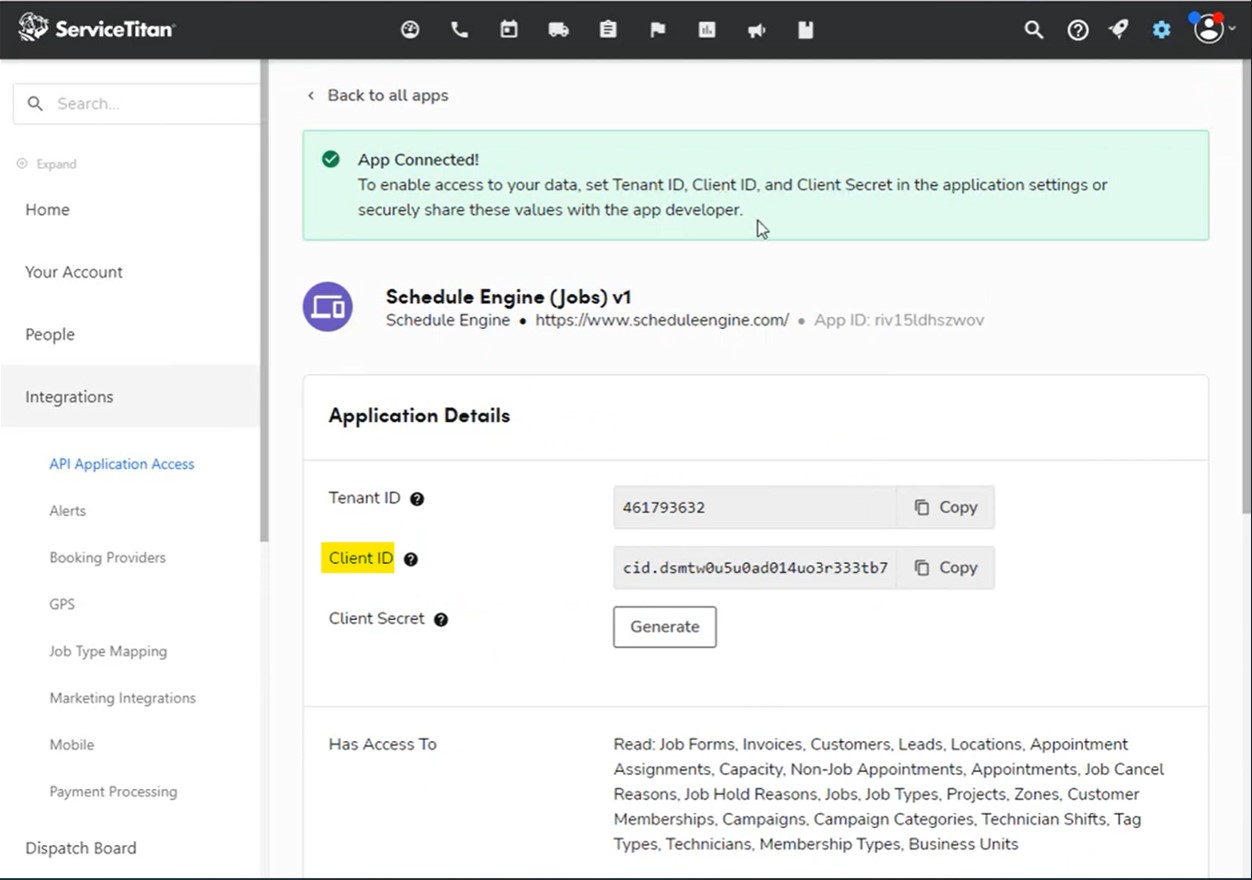Select Marketing Integrations in sidebar
The height and width of the screenshot is (880, 1252).
click(x=123, y=698)
